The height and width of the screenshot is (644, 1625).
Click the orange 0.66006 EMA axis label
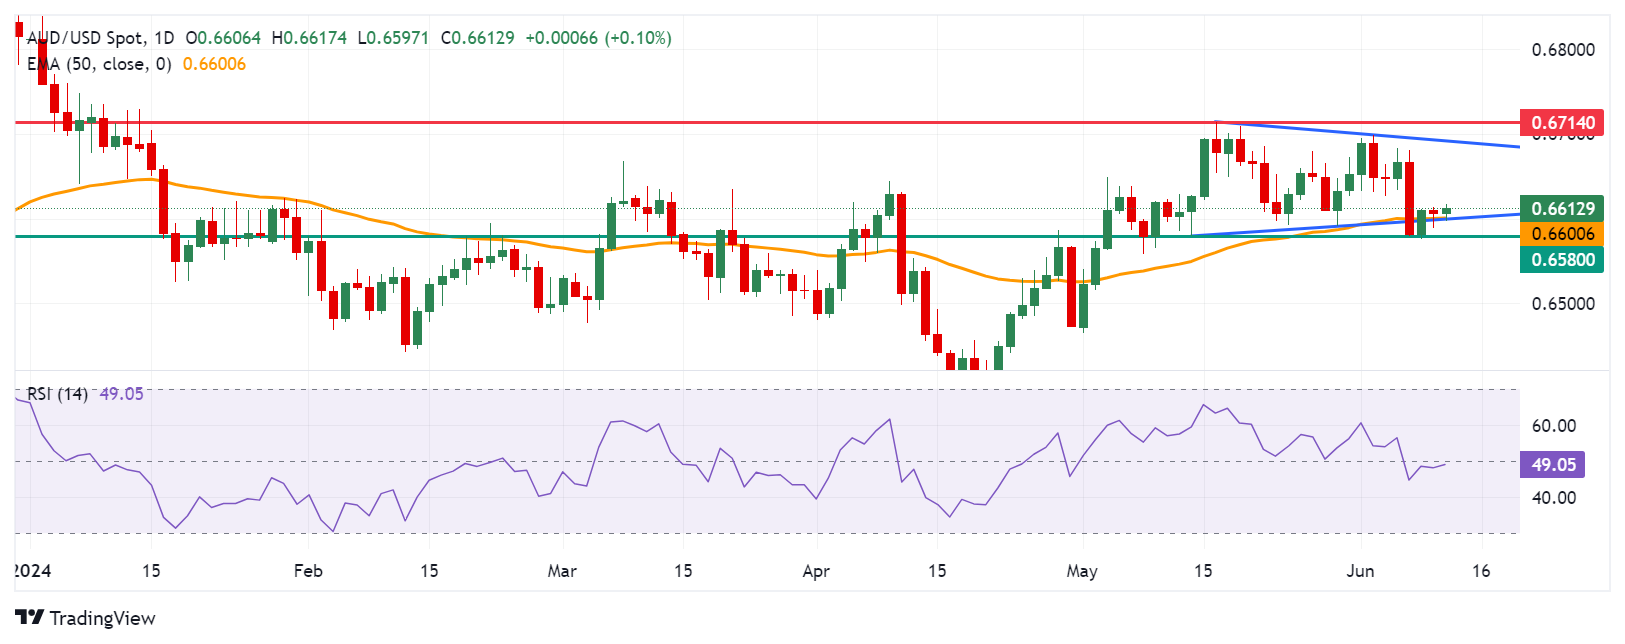(1562, 234)
